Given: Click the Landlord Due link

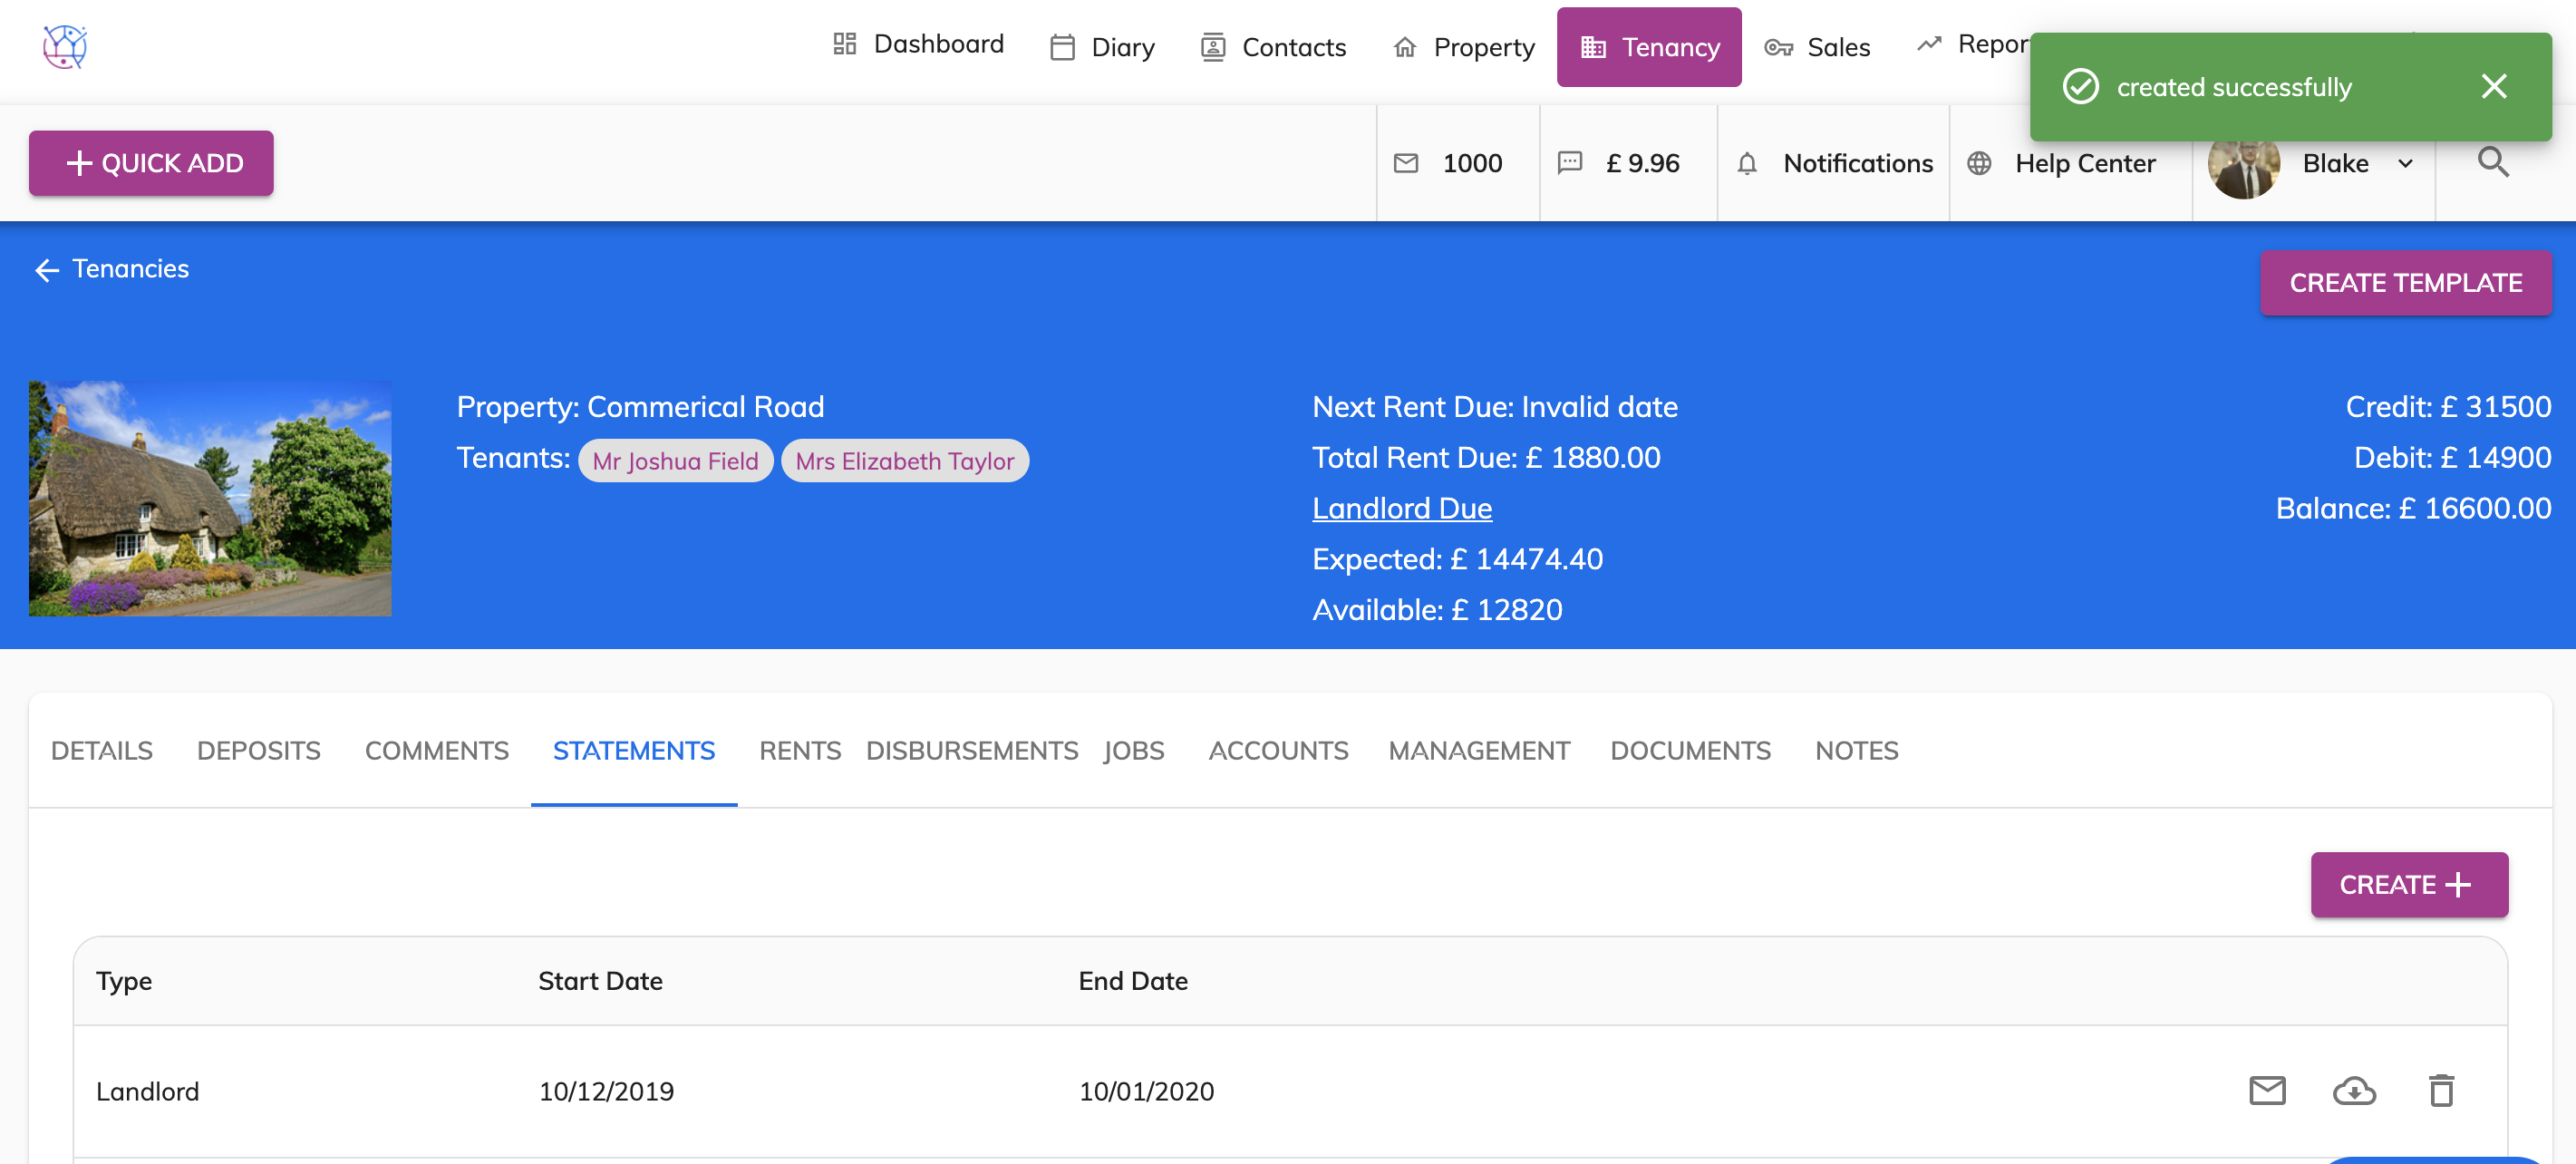Looking at the screenshot, I should coord(1401,508).
